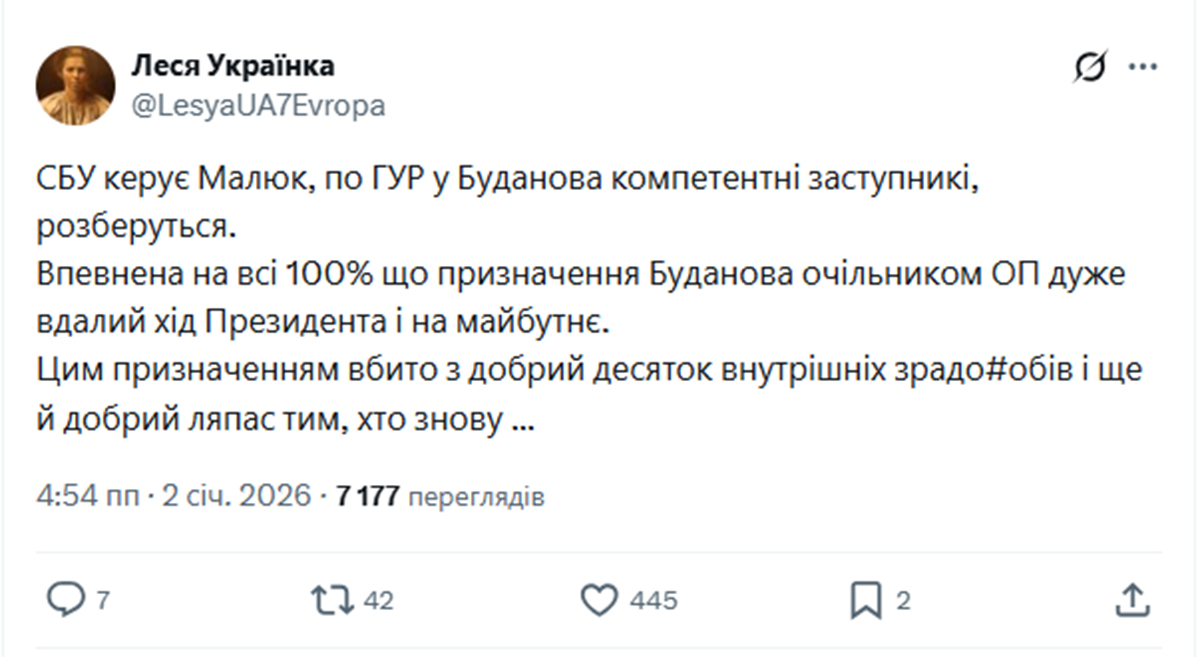1200x657 pixels.
Task: Expand truncated text via trailing ellipsis
Action: pyautogui.click(x=521, y=423)
